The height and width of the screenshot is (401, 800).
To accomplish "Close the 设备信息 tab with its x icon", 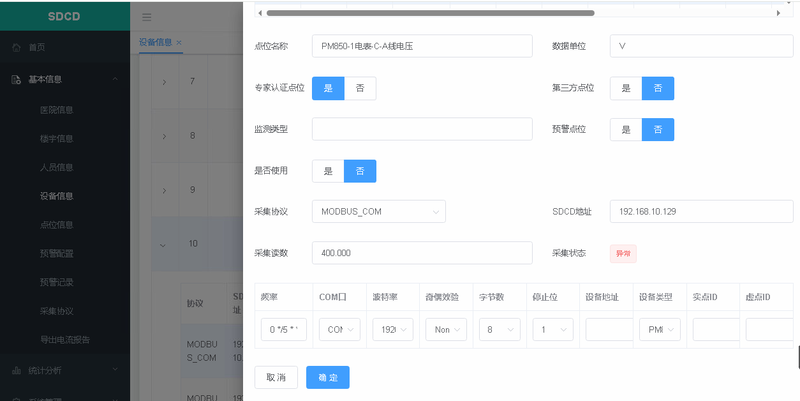I will tap(179, 43).
